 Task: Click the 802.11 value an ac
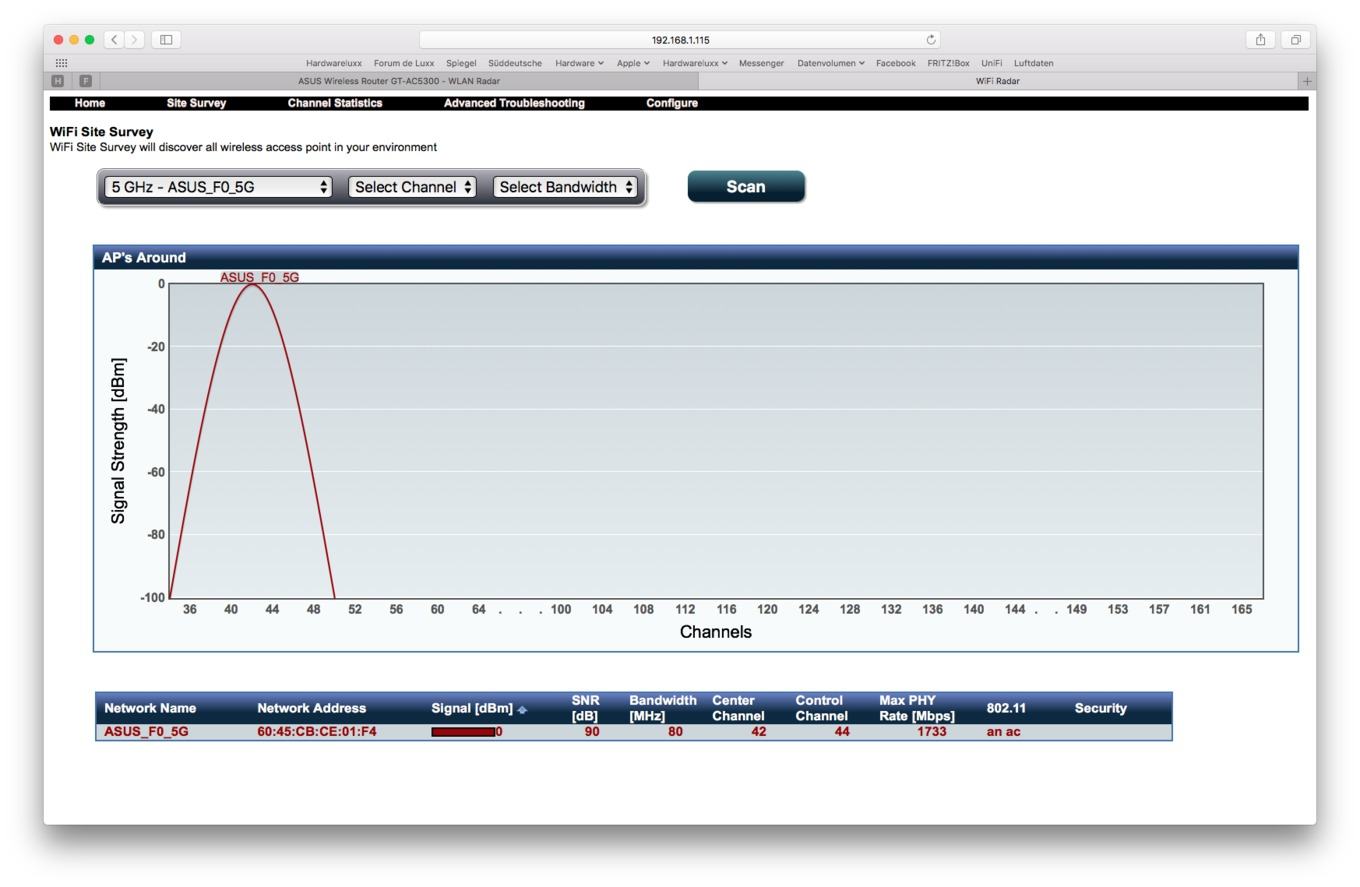[x=1003, y=732]
